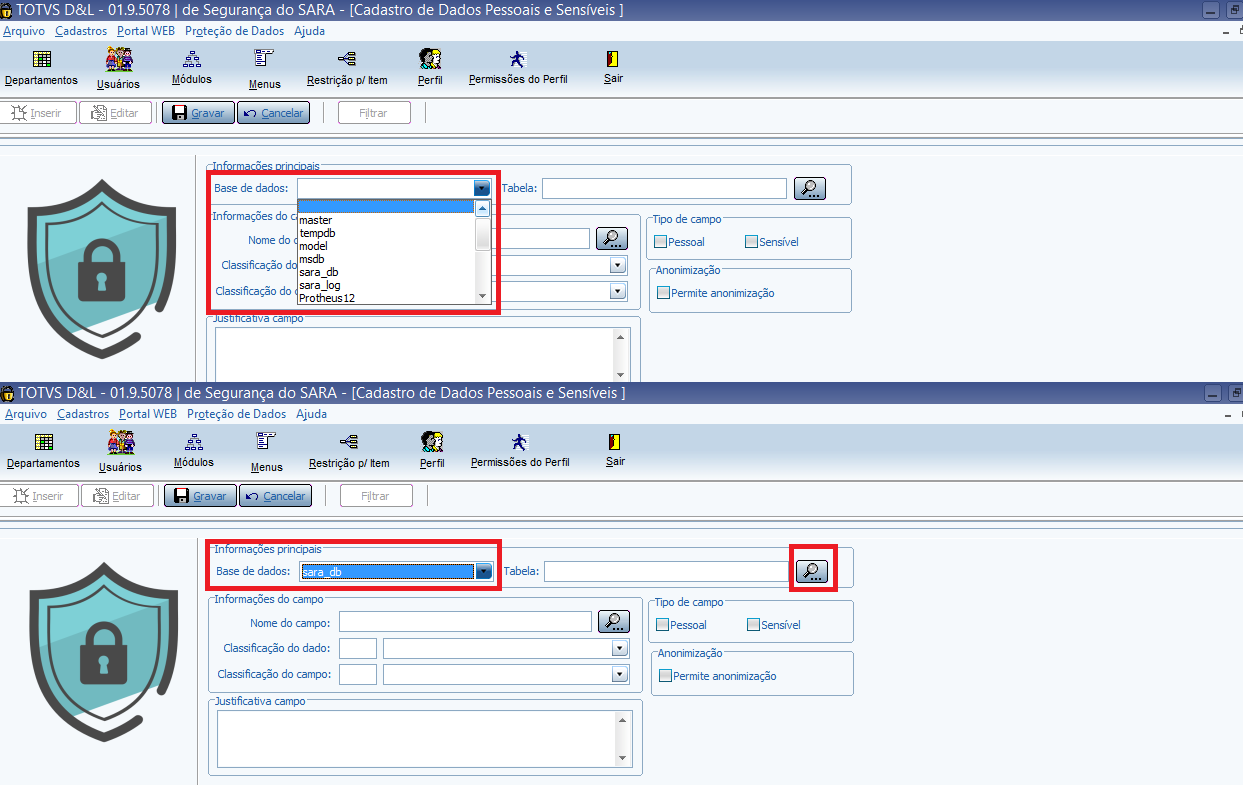Select tempdb in the database list

[386, 233]
